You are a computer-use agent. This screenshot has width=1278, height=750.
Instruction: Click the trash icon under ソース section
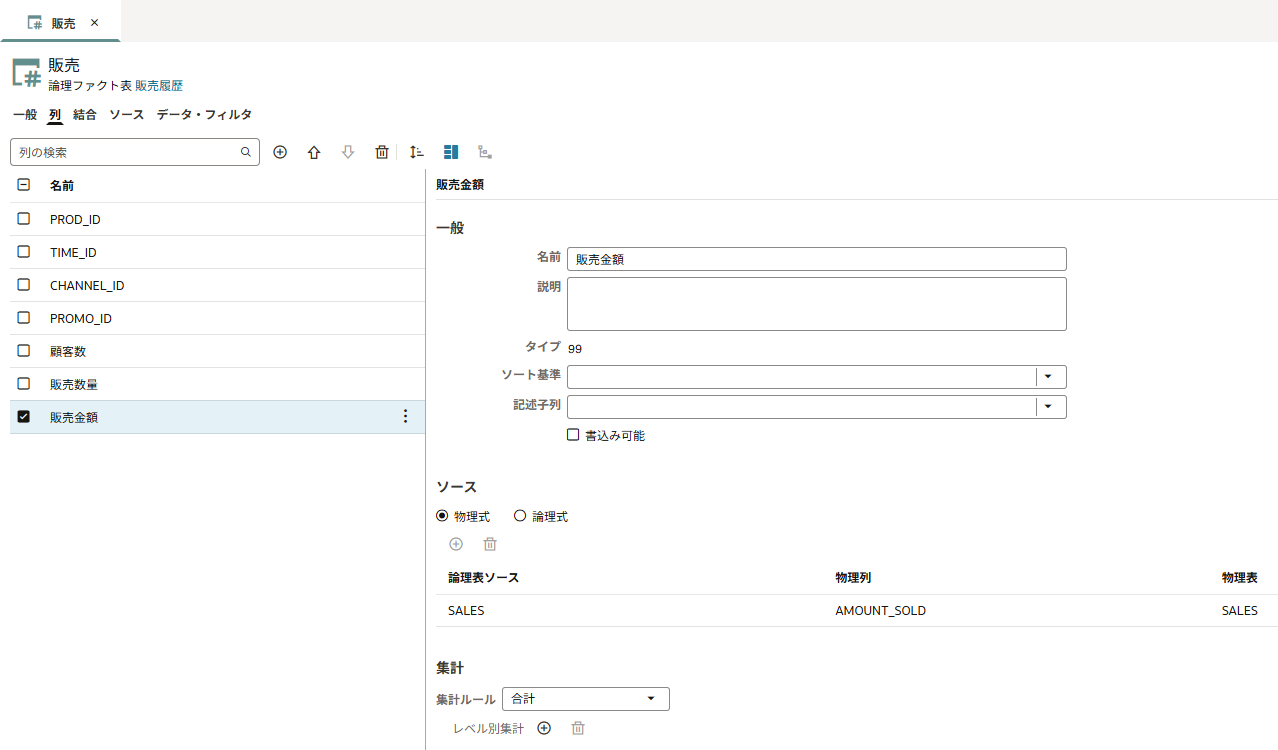(x=490, y=544)
